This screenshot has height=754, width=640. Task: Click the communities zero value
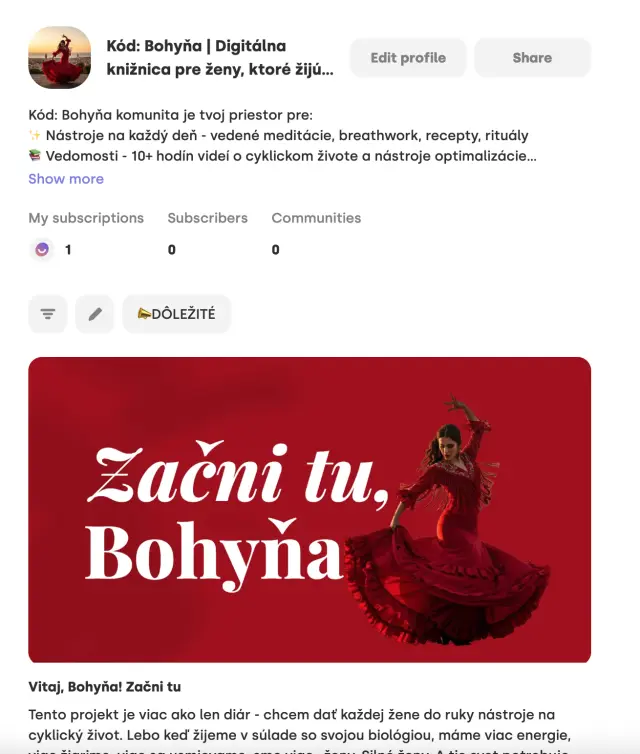coord(276,250)
